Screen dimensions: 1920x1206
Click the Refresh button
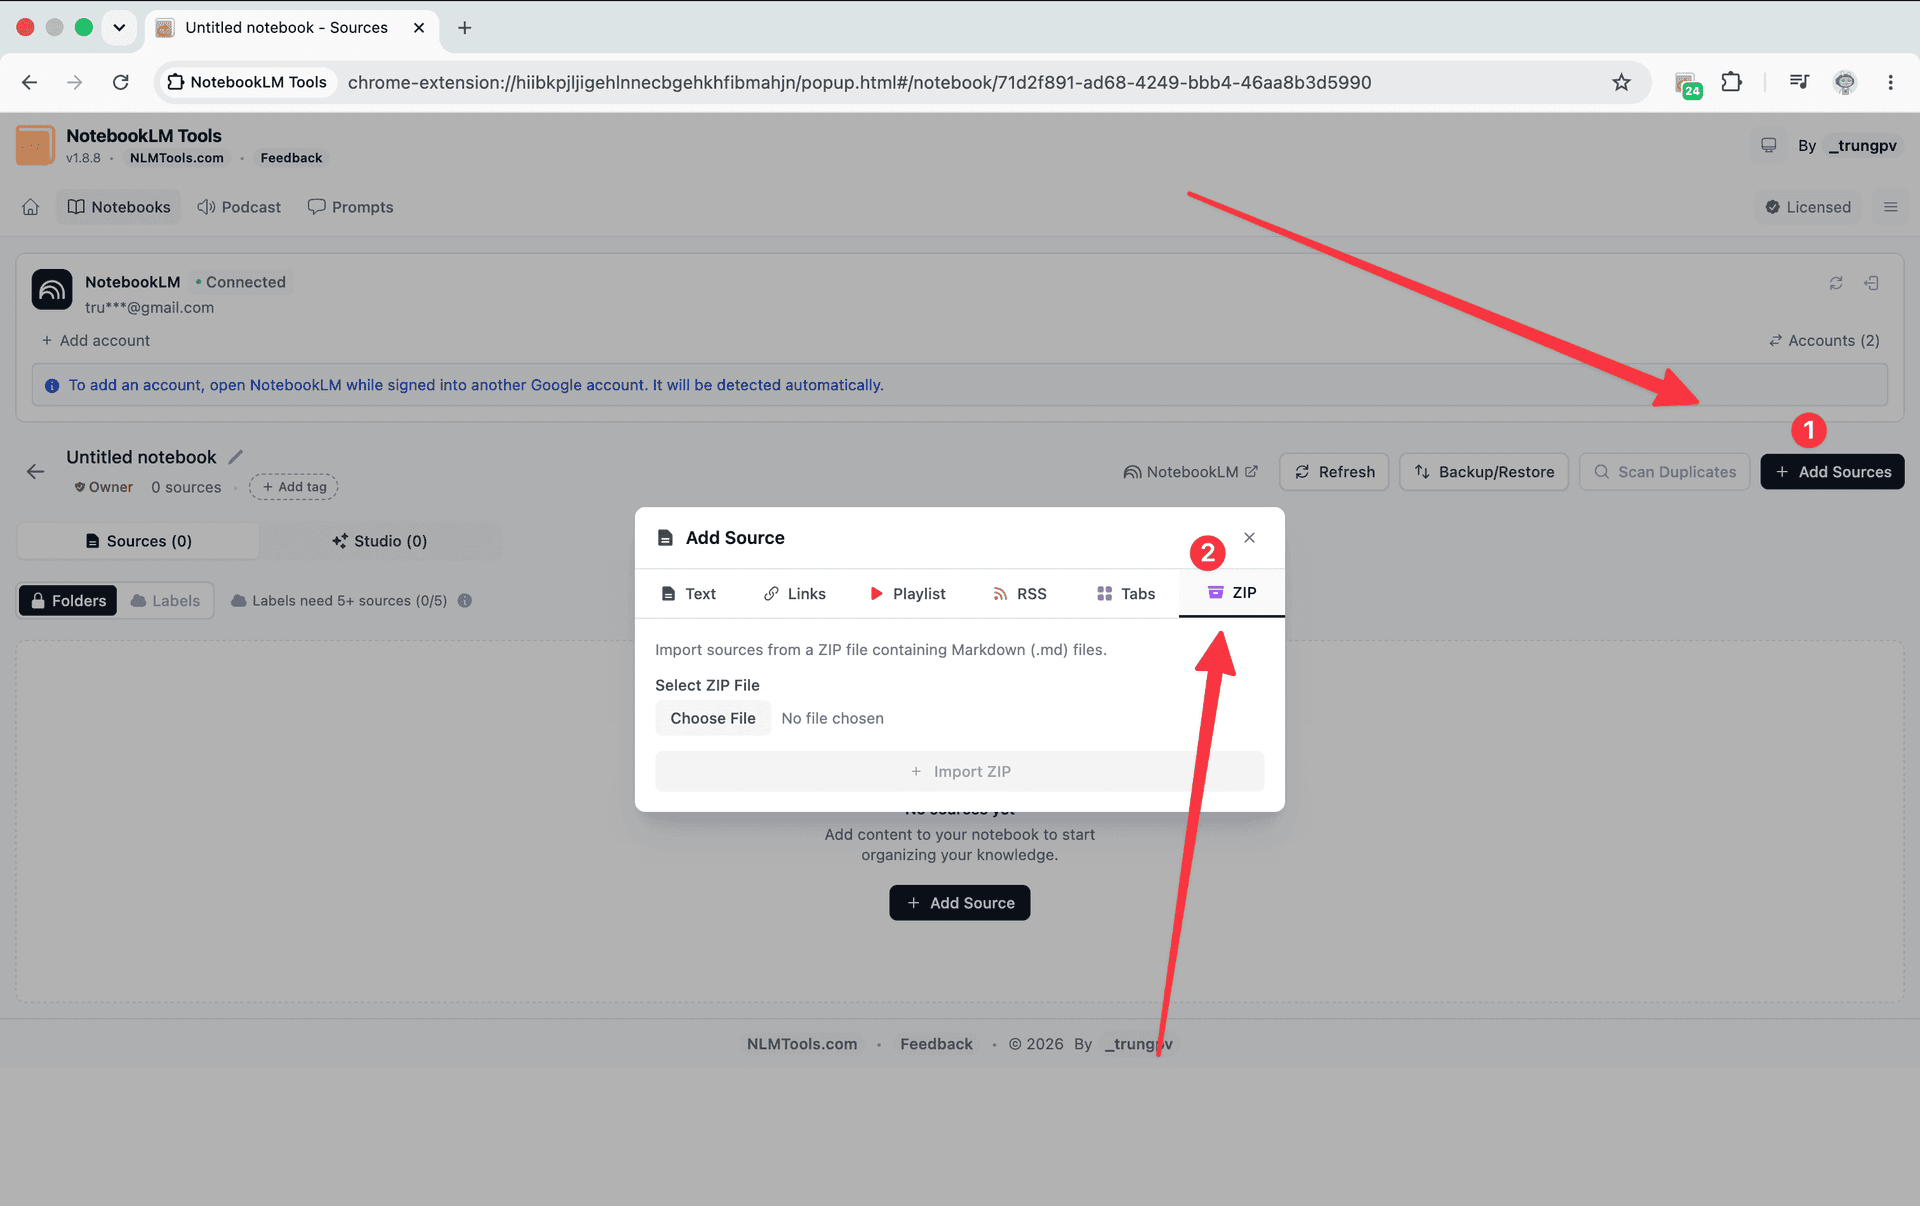1334,472
